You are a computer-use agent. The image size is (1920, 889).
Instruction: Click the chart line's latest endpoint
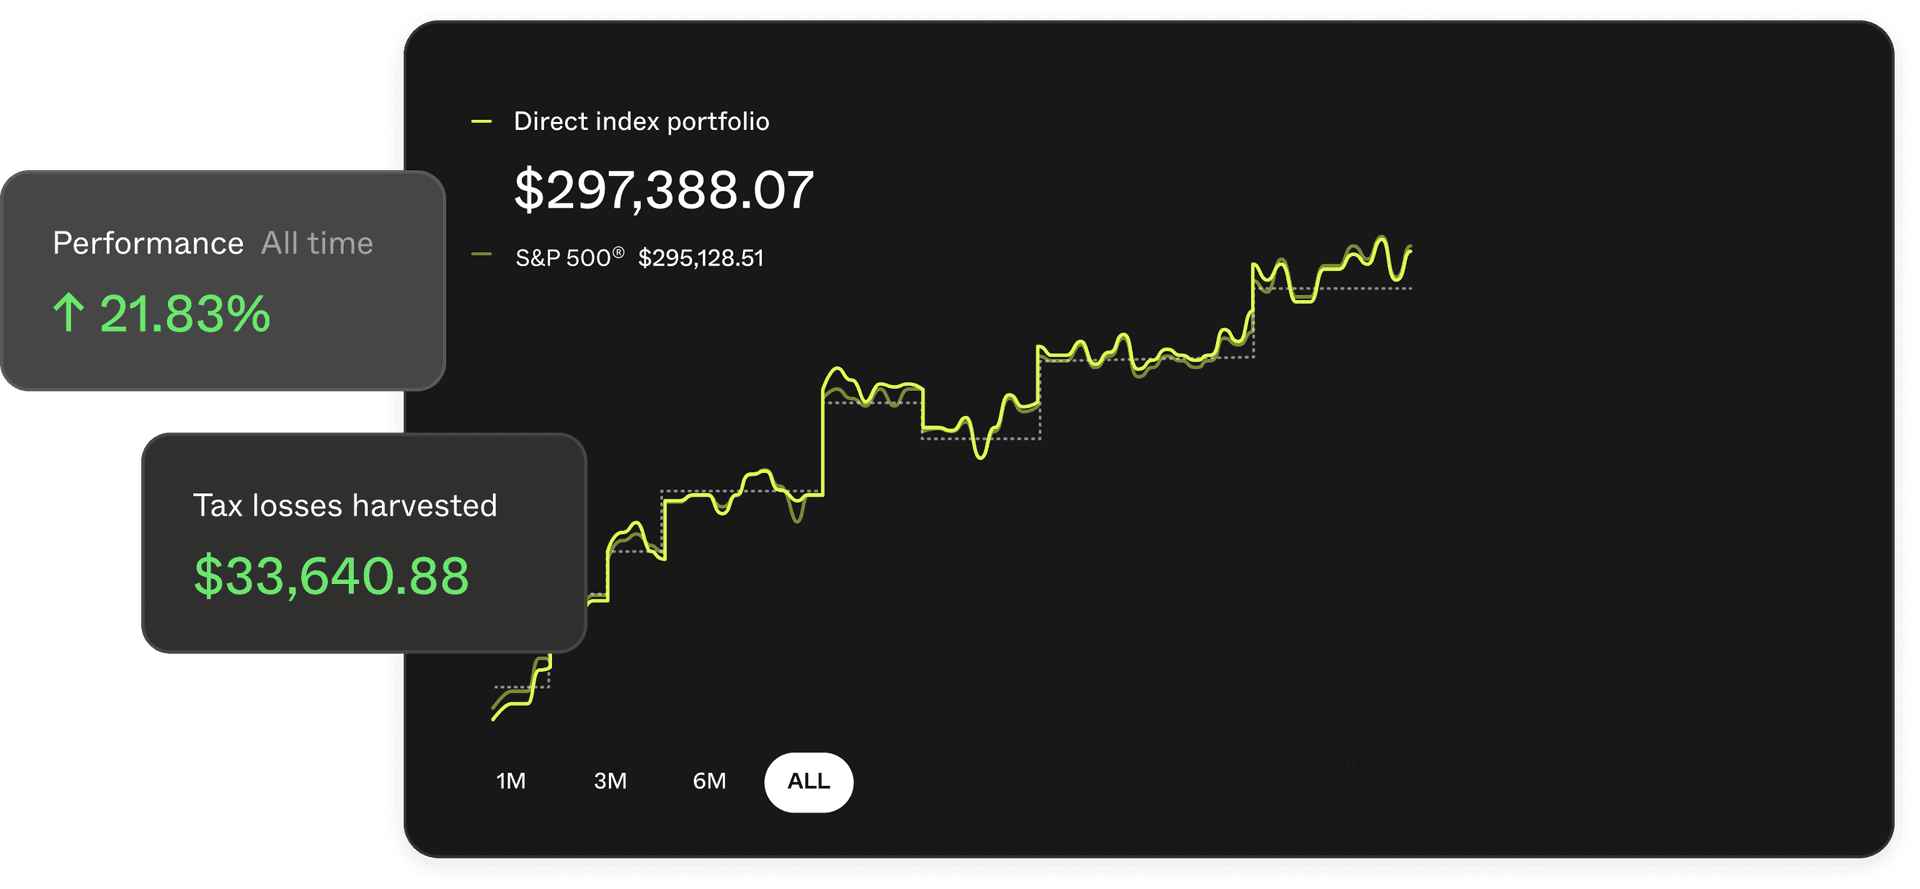pyautogui.click(x=1410, y=247)
